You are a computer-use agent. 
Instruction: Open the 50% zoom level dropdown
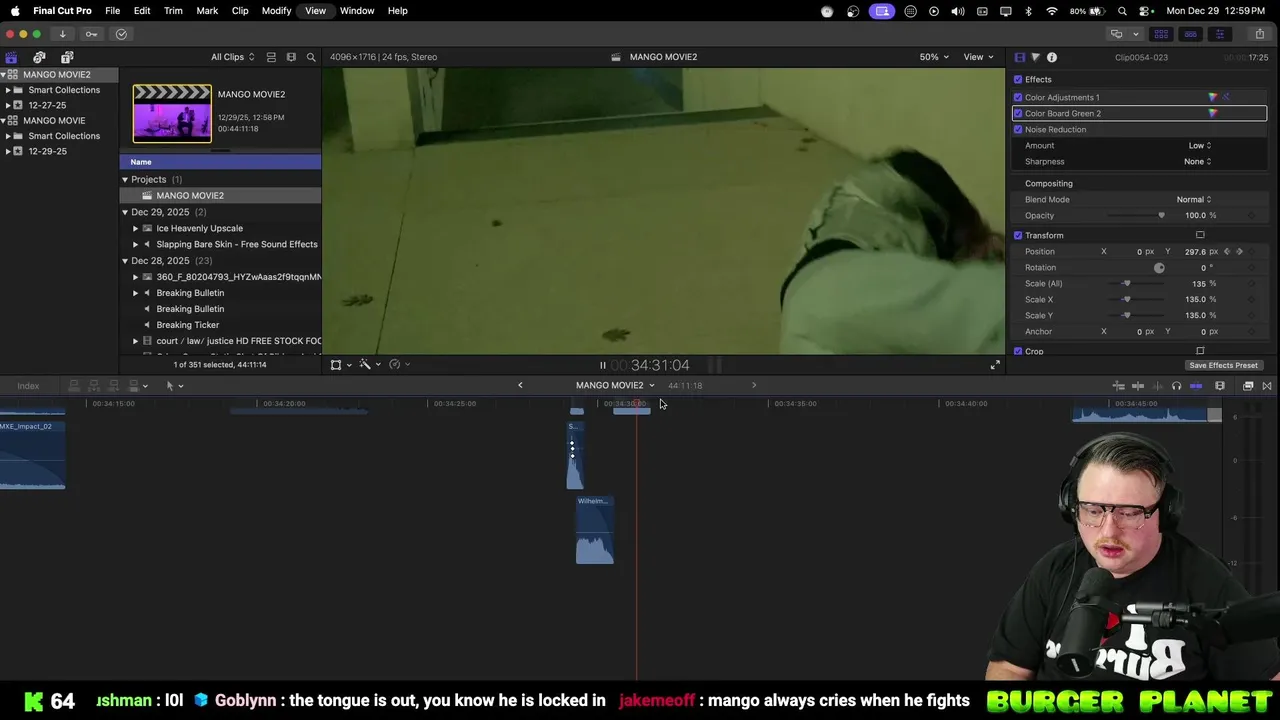click(x=934, y=57)
